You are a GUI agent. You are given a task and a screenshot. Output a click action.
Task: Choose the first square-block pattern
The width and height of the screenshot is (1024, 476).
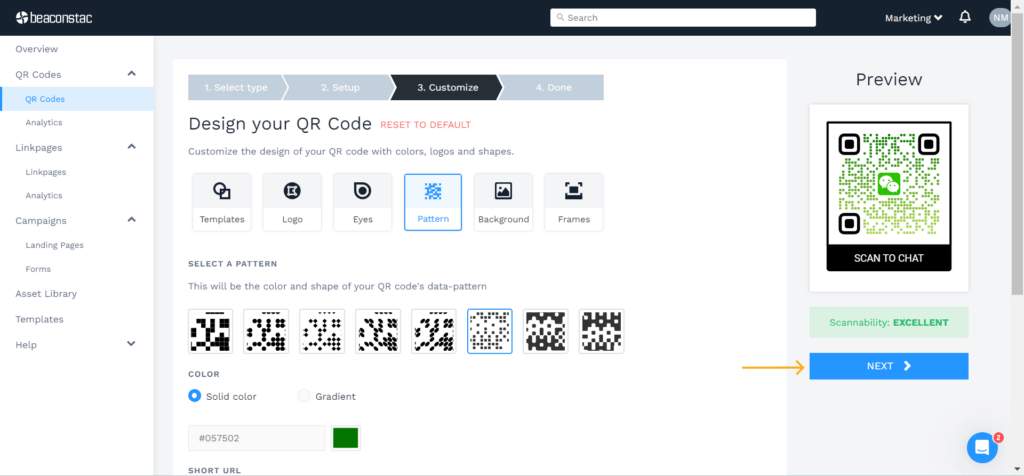click(210, 331)
